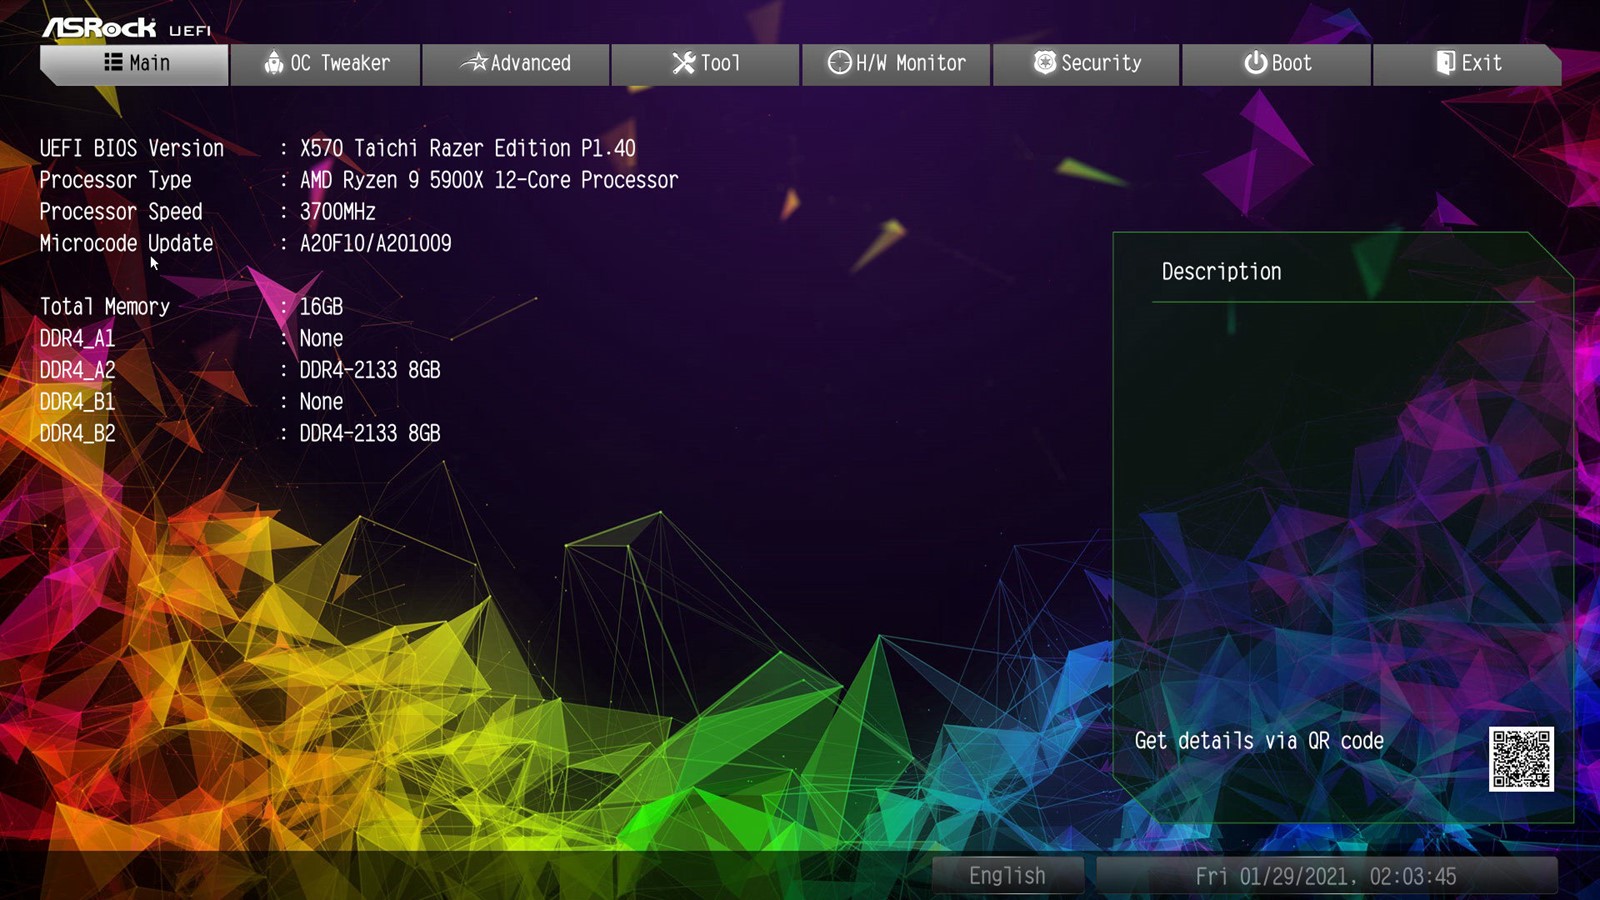Click the DDR4_A1 'None' value
The width and height of the screenshot is (1600, 900).
point(321,338)
